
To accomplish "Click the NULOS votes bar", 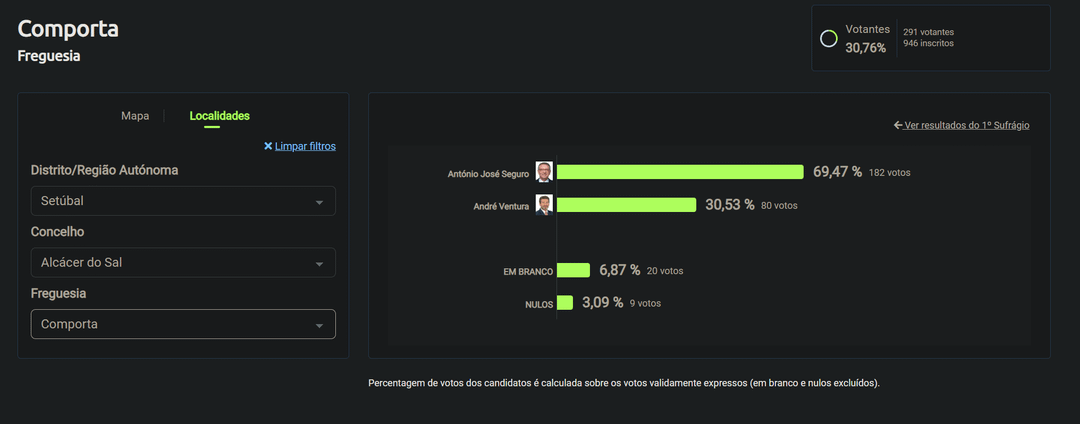I will click(x=565, y=303).
